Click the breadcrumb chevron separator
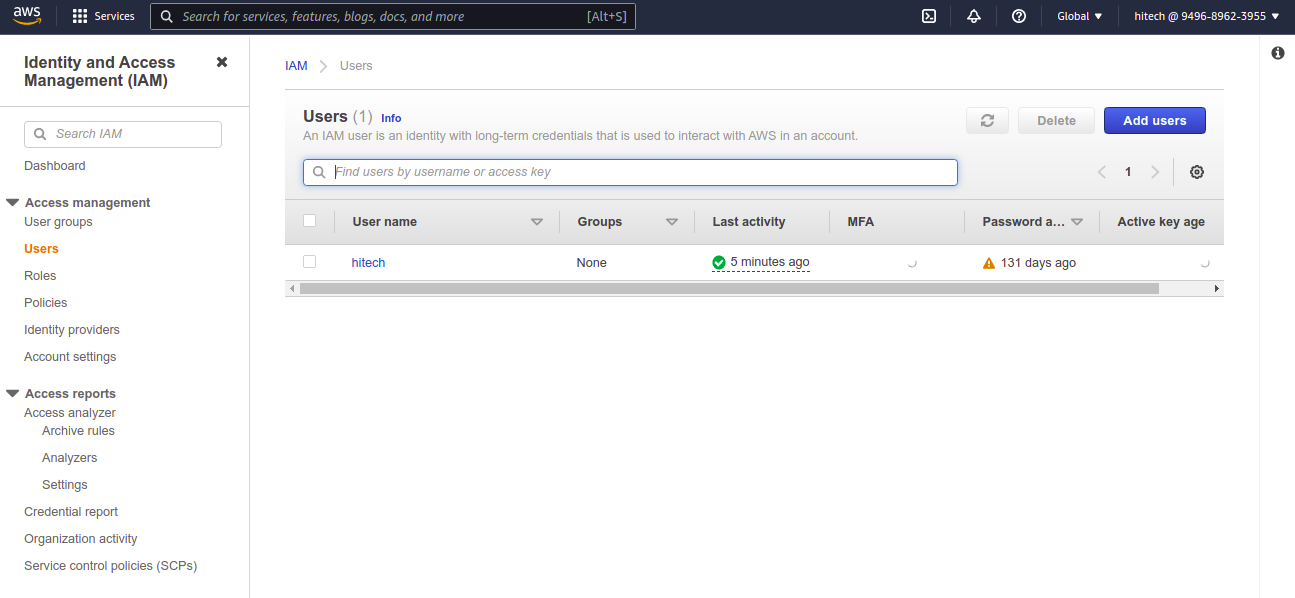The image size is (1295, 598). (323, 66)
